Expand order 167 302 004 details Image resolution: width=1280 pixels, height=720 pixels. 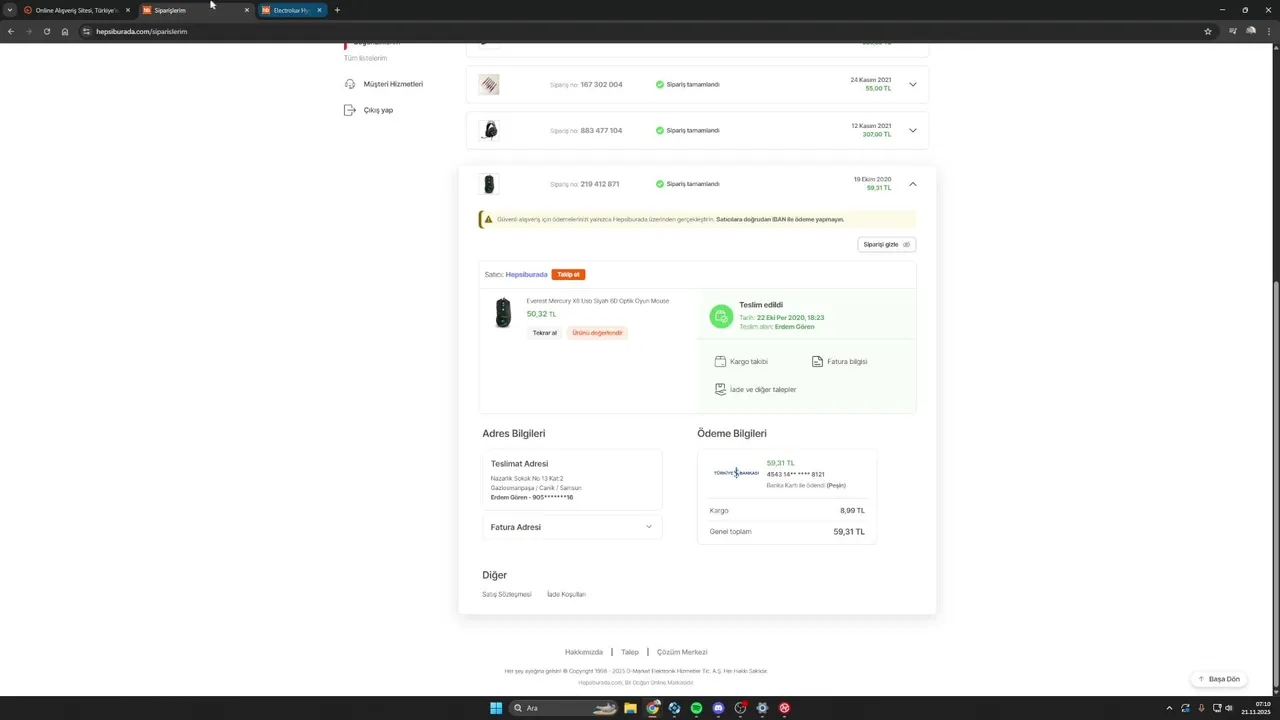pyautogui.click(x=913, y=84)
